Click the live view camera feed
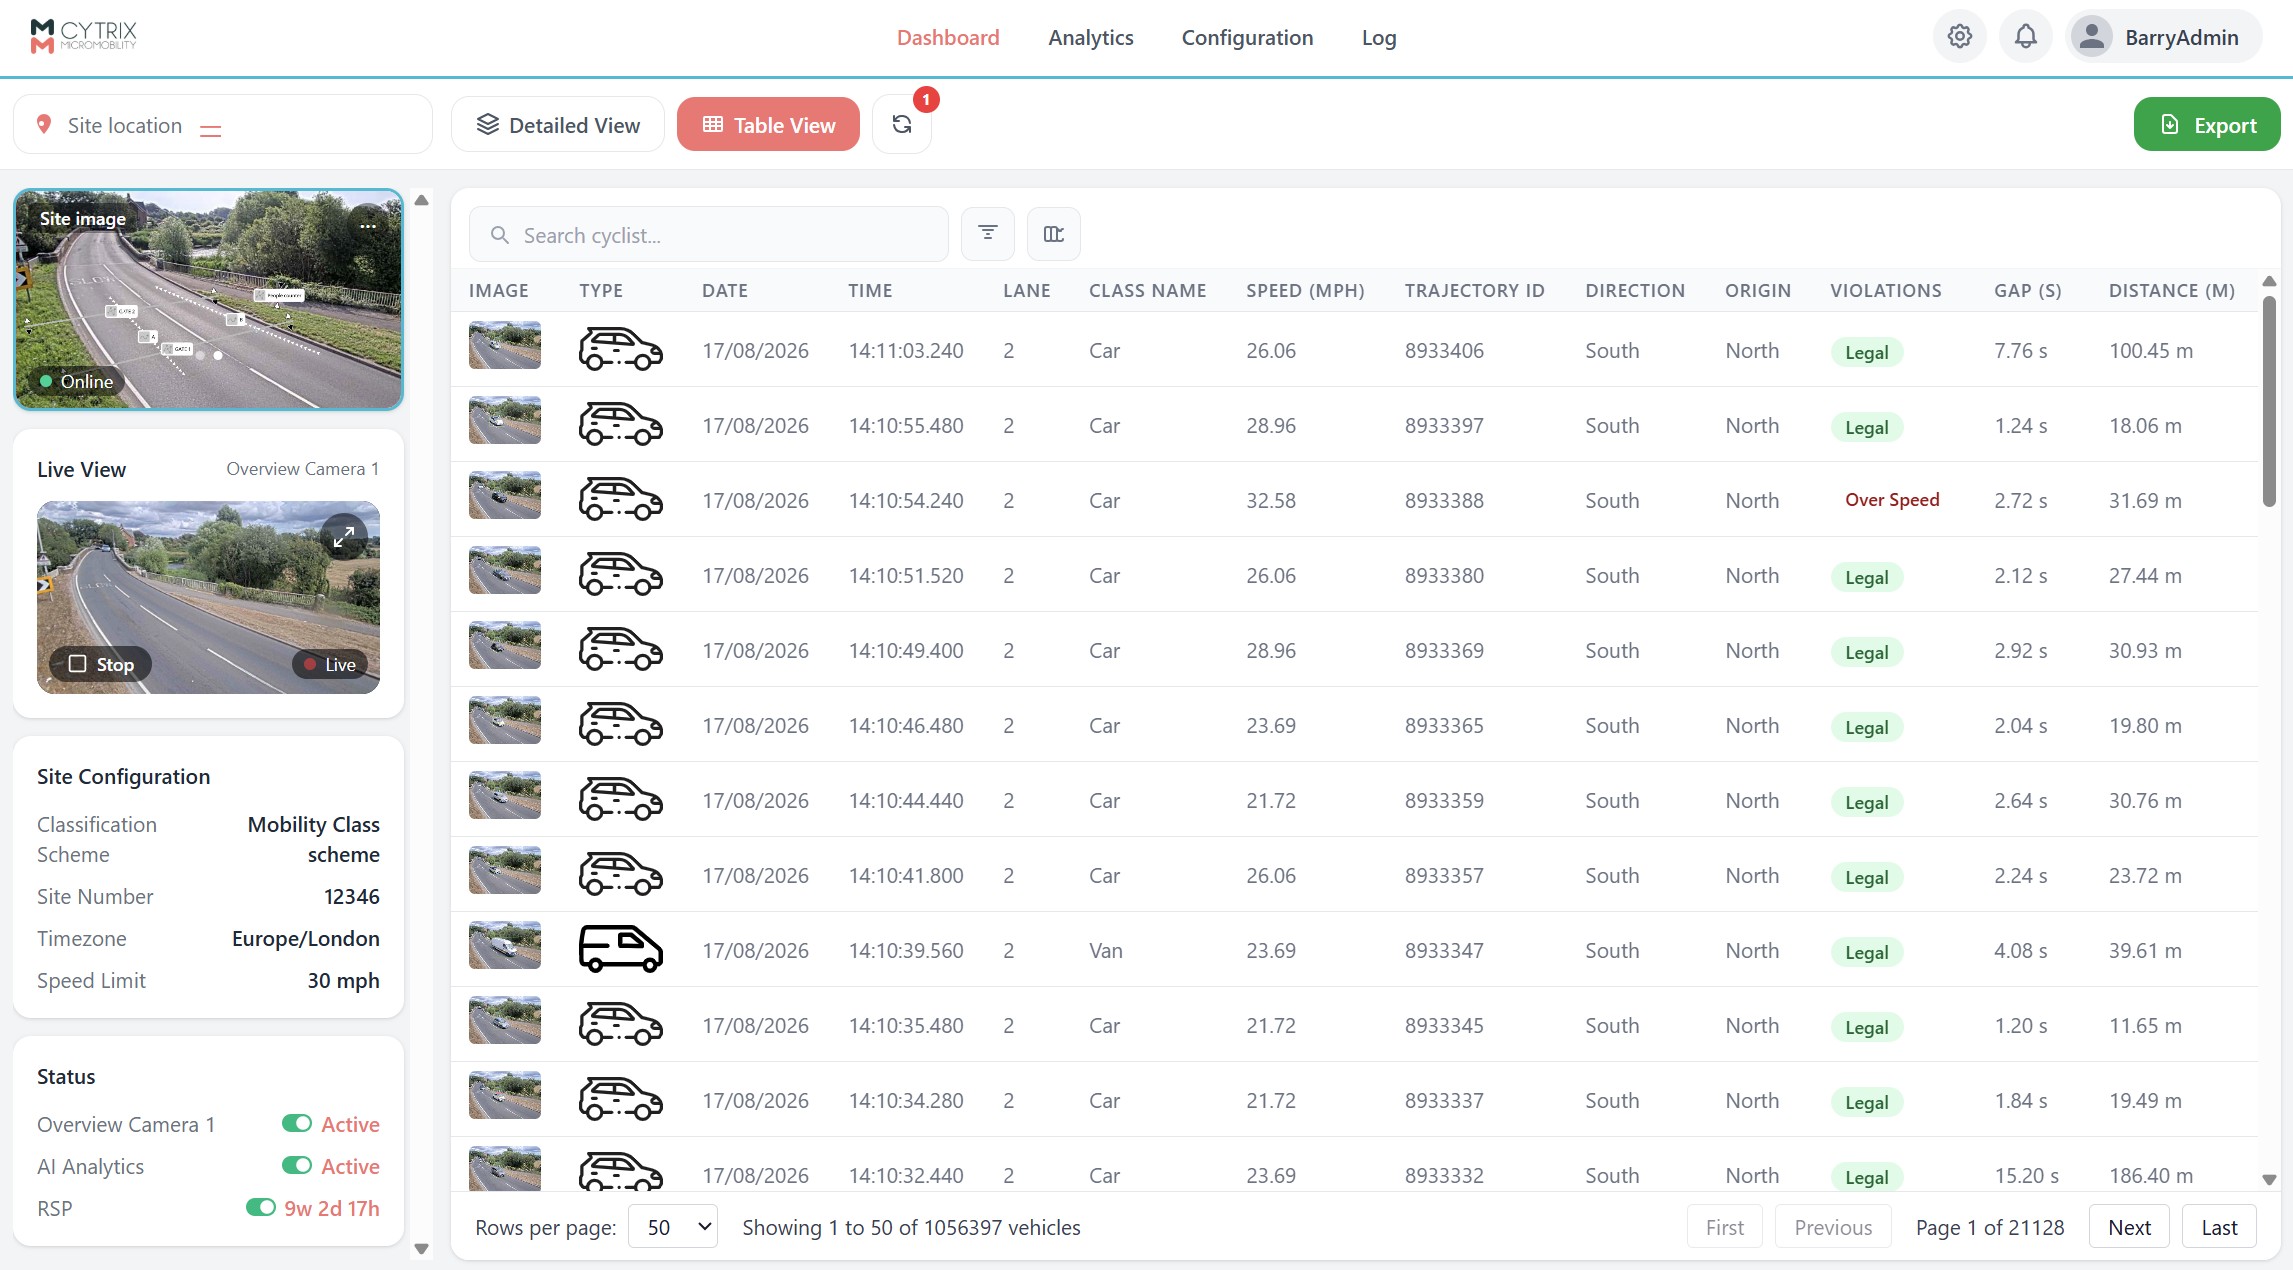Screen dimensions: 2293x1270 [x=208, y=597]
